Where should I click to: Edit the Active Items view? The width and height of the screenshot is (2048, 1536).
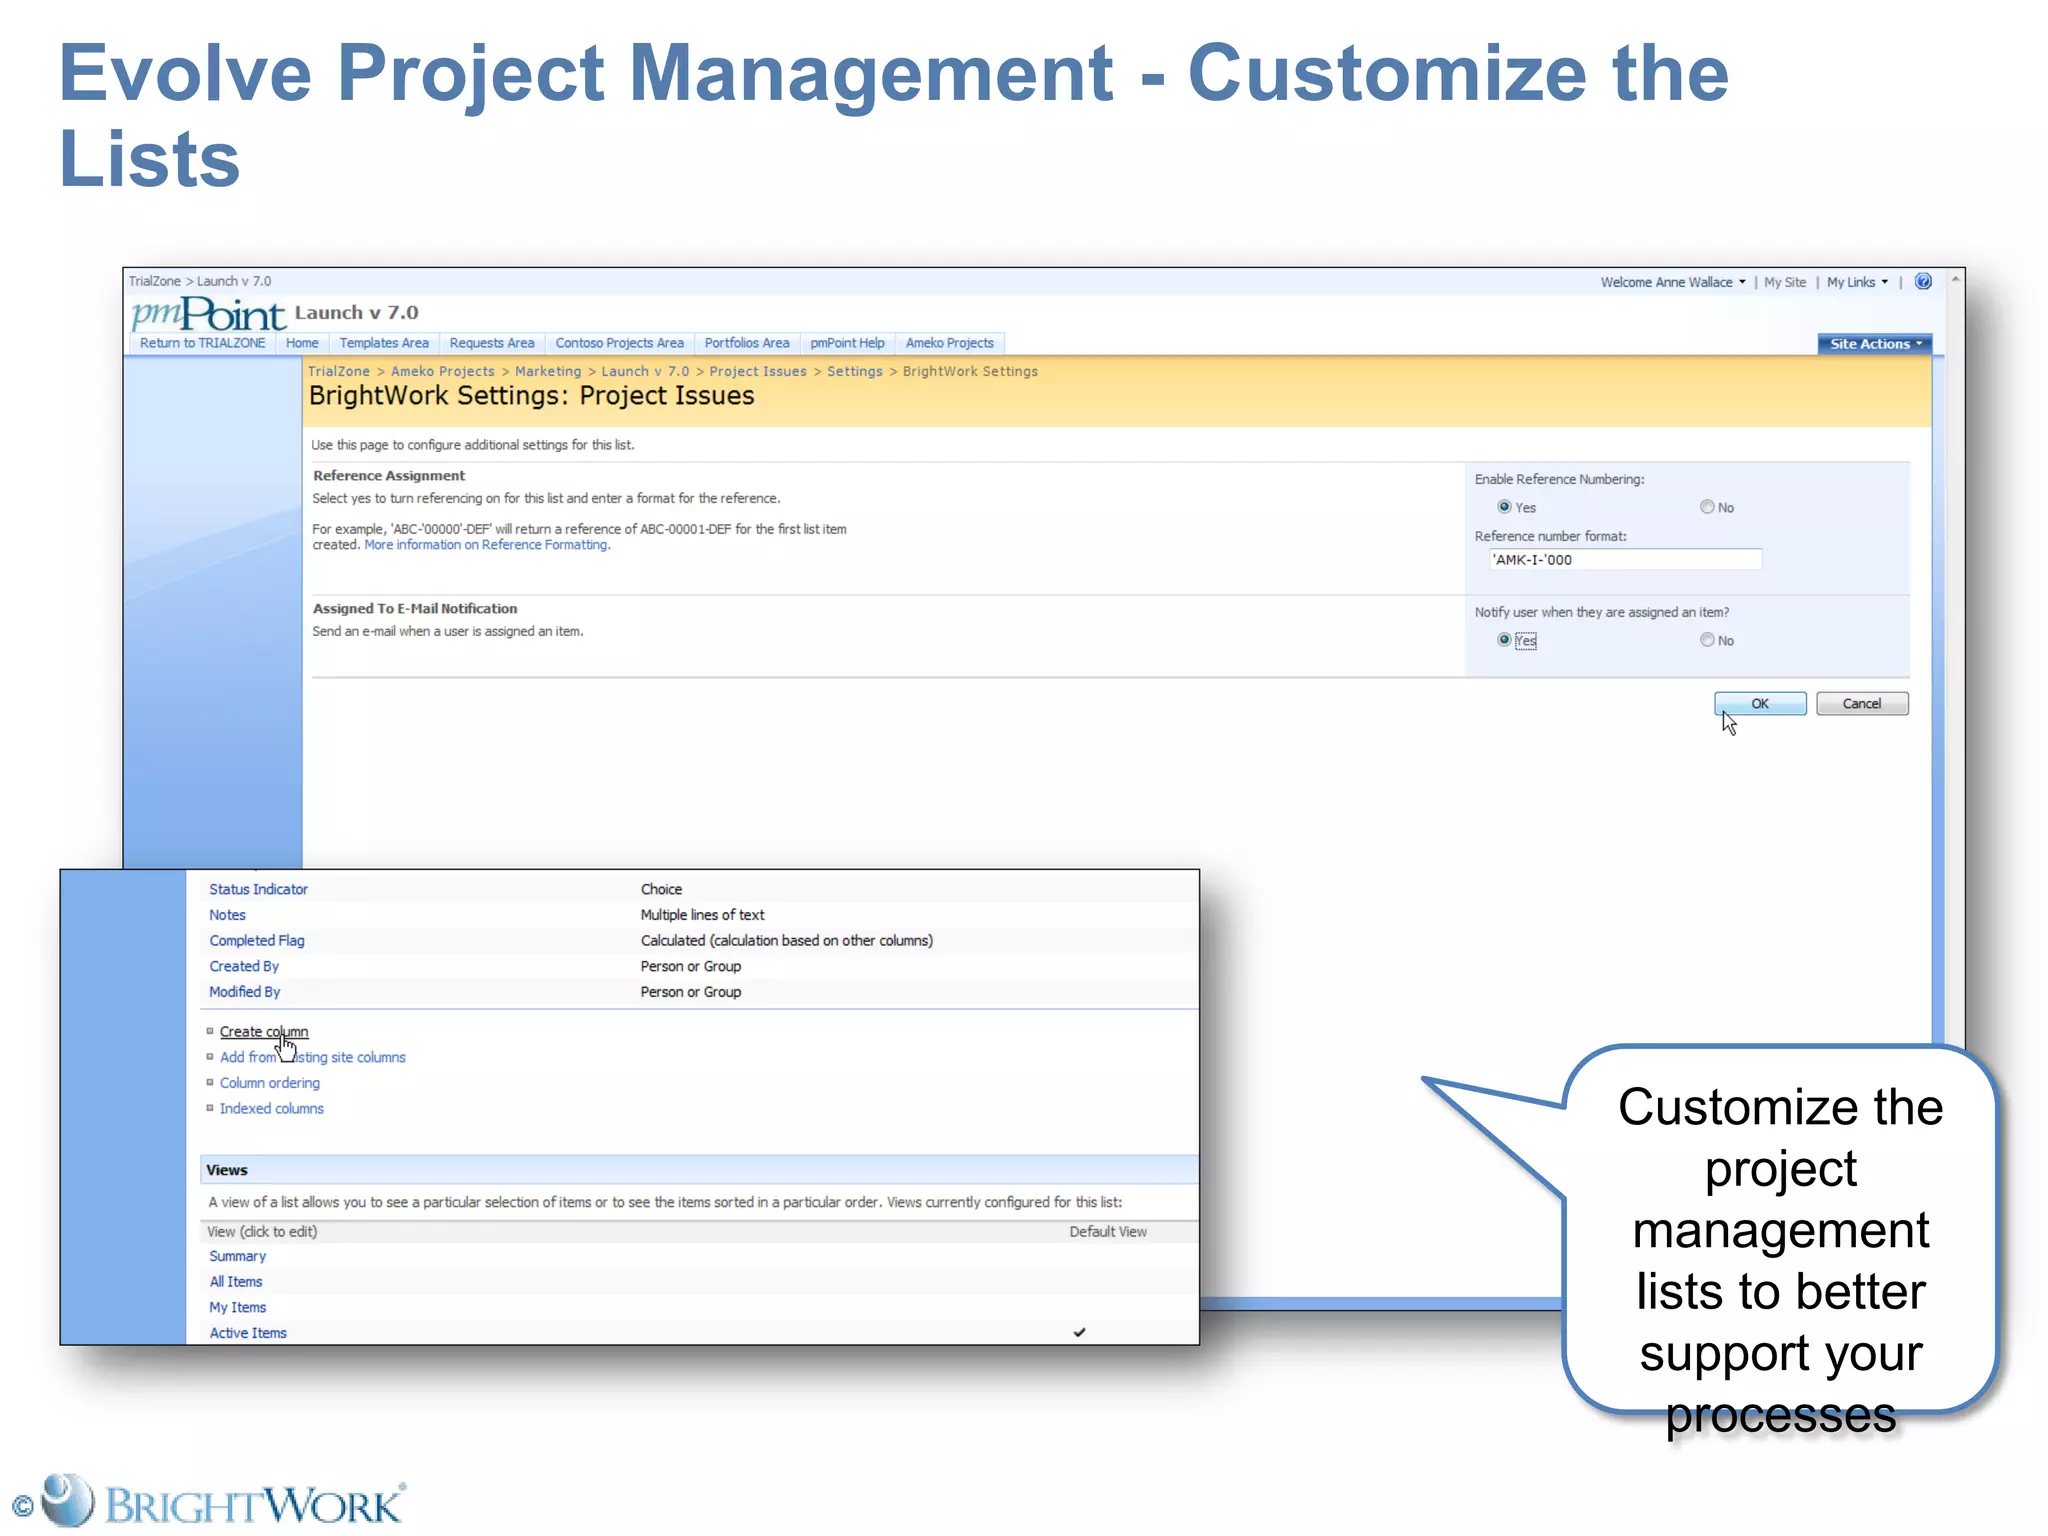coord(248,1333)
